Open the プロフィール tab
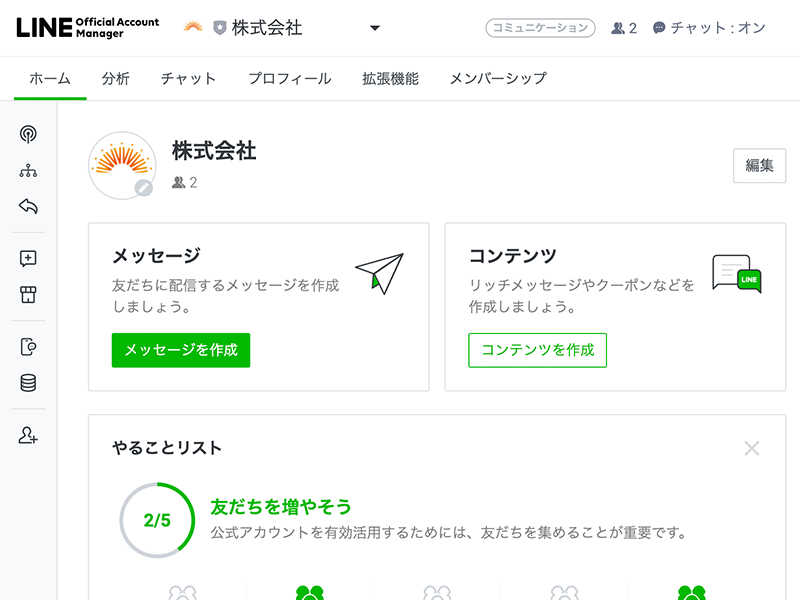 tap(289, 79)
